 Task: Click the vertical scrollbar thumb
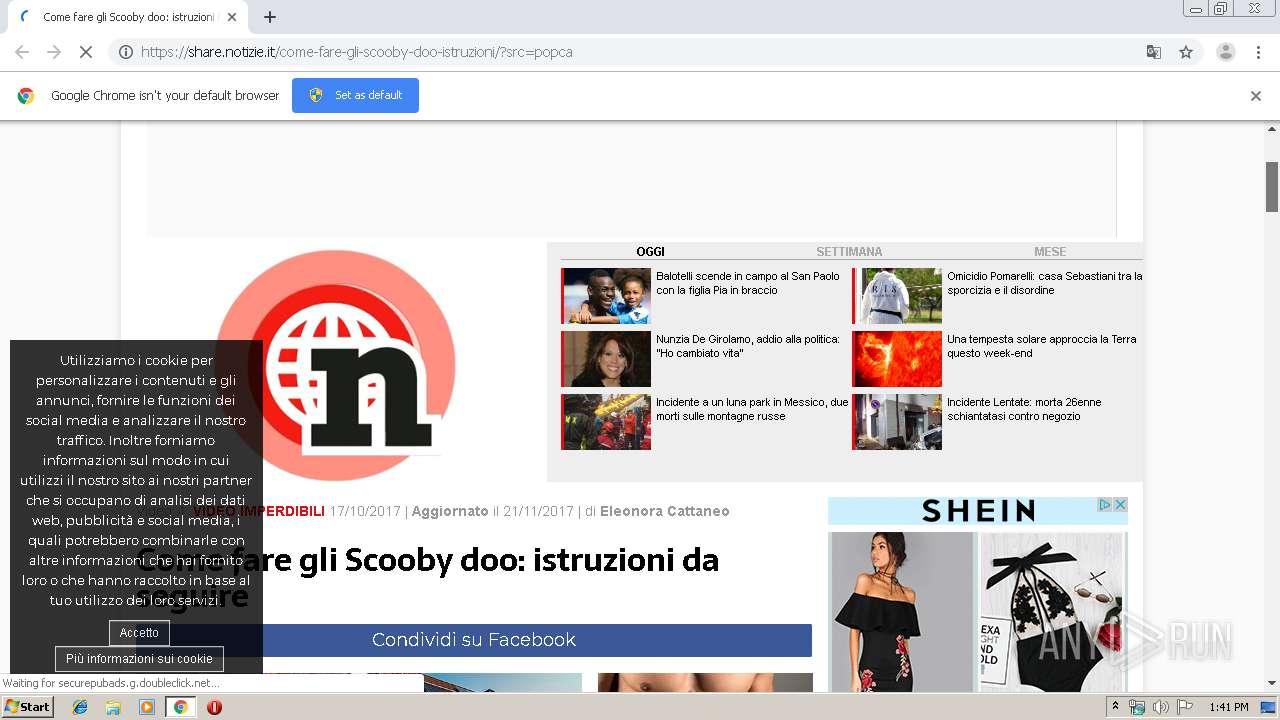(1272, 186)
